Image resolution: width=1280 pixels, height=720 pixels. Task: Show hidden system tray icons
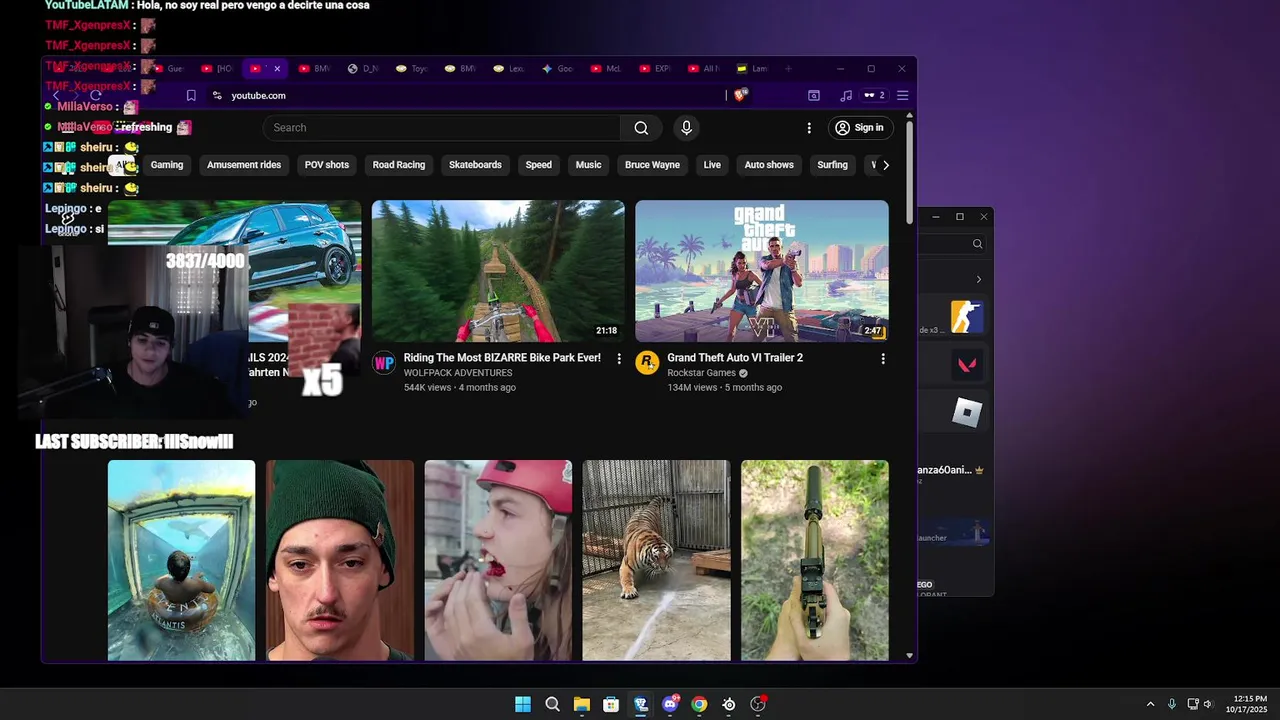click(1150, 704)
